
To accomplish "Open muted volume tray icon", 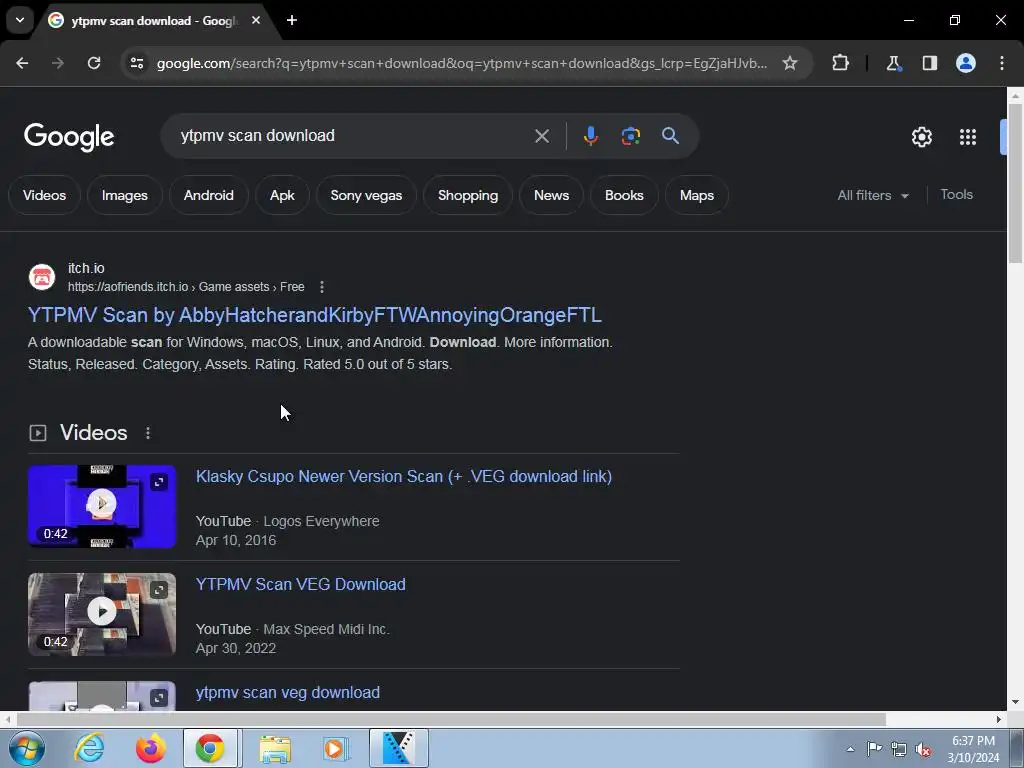I will click(x=923, y=749).
